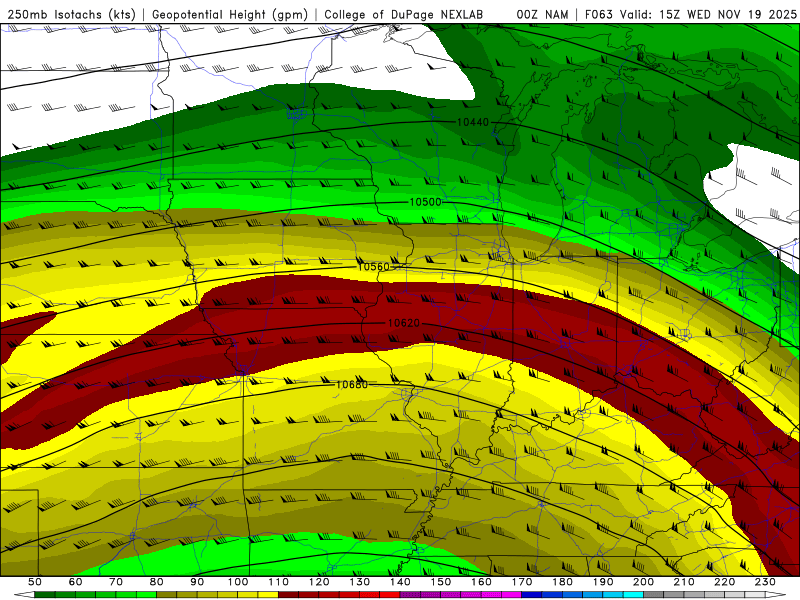Viewport: 800px width, 600px height.
Task: Click the 200 value on the color scale
Action: 643,582
